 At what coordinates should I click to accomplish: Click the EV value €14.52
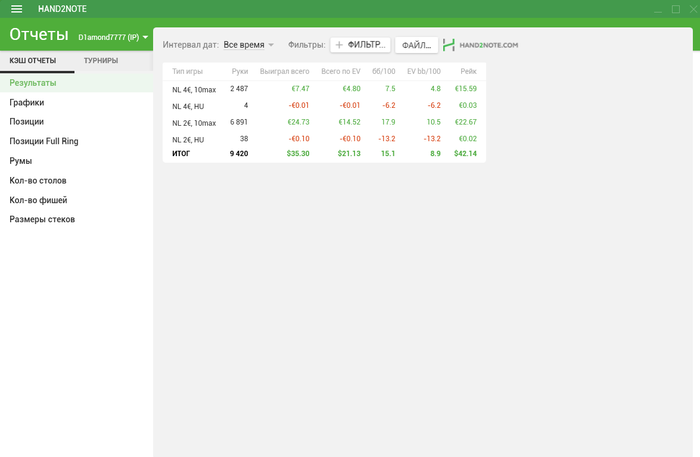[349, 122]
